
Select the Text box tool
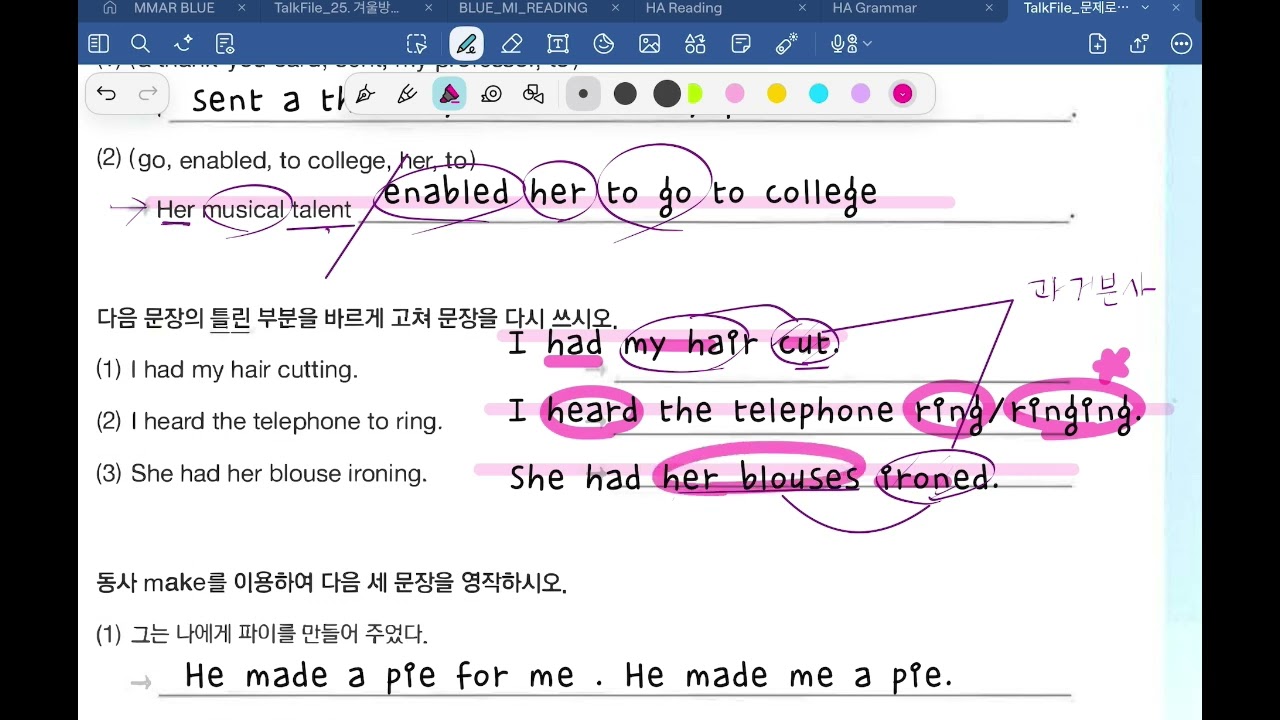coord(558,44)
